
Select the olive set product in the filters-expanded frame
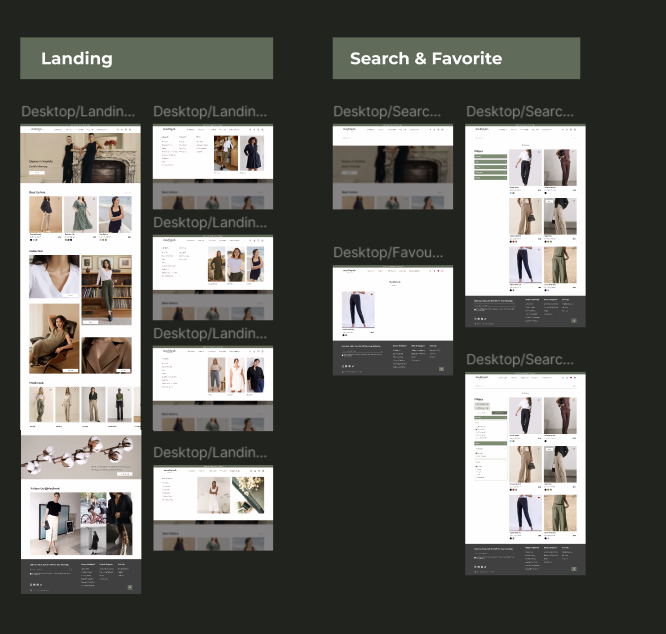tap(560, 513)
